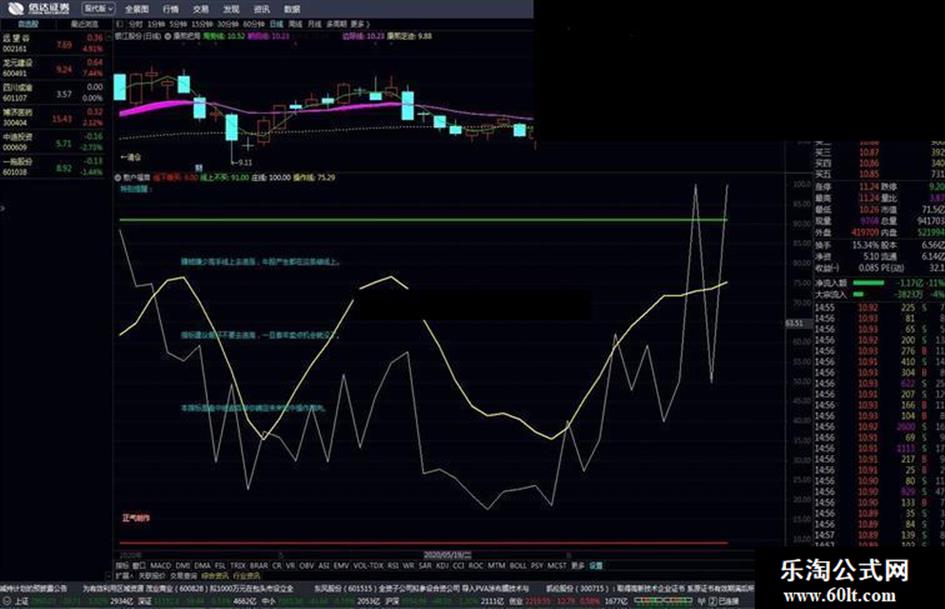Switch to the 最近浏览 tab
Viewport: 945px width, 609px height.
coord(84,24)
